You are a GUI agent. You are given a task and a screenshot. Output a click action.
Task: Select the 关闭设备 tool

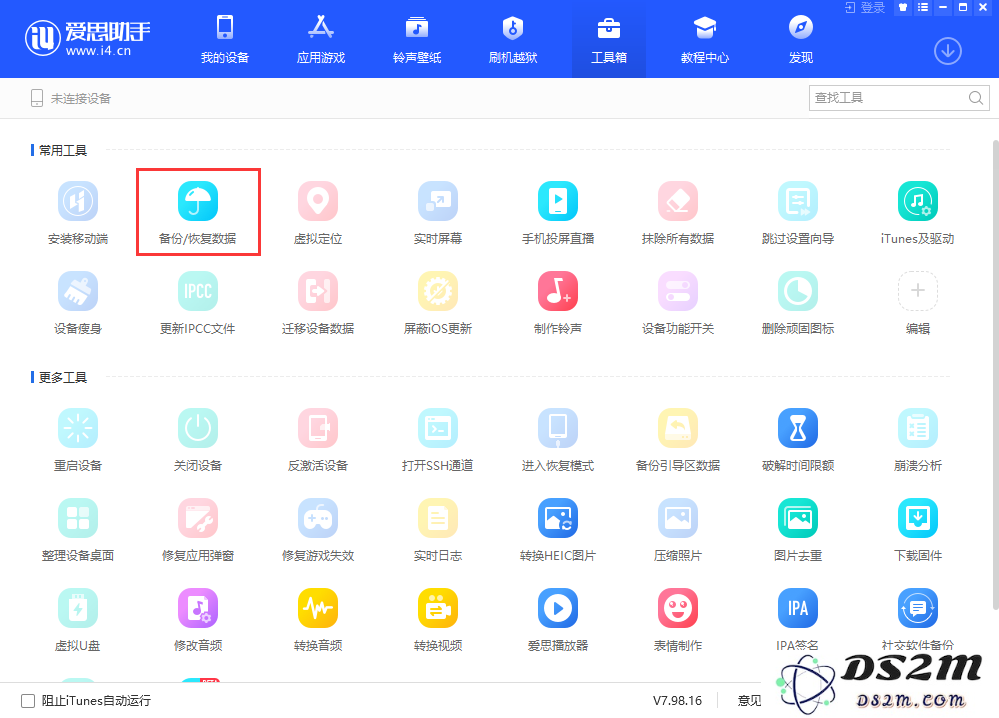click(x=198, y=440)
